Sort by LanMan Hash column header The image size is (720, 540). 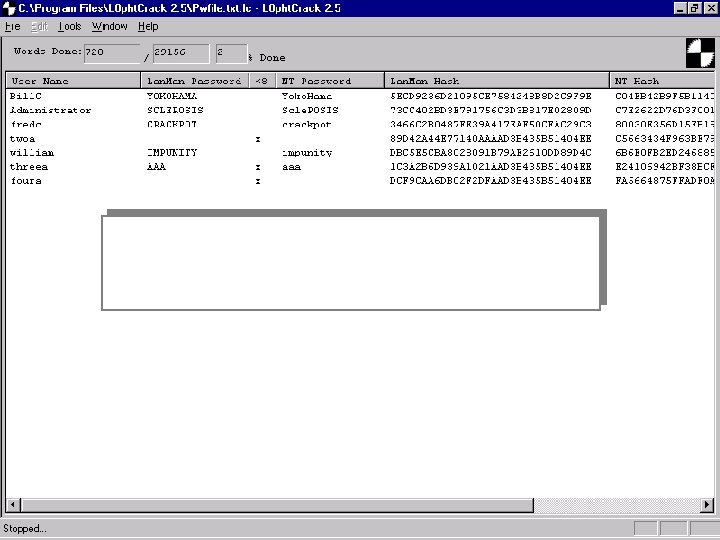pyautogui.click(x=497, y=81)
